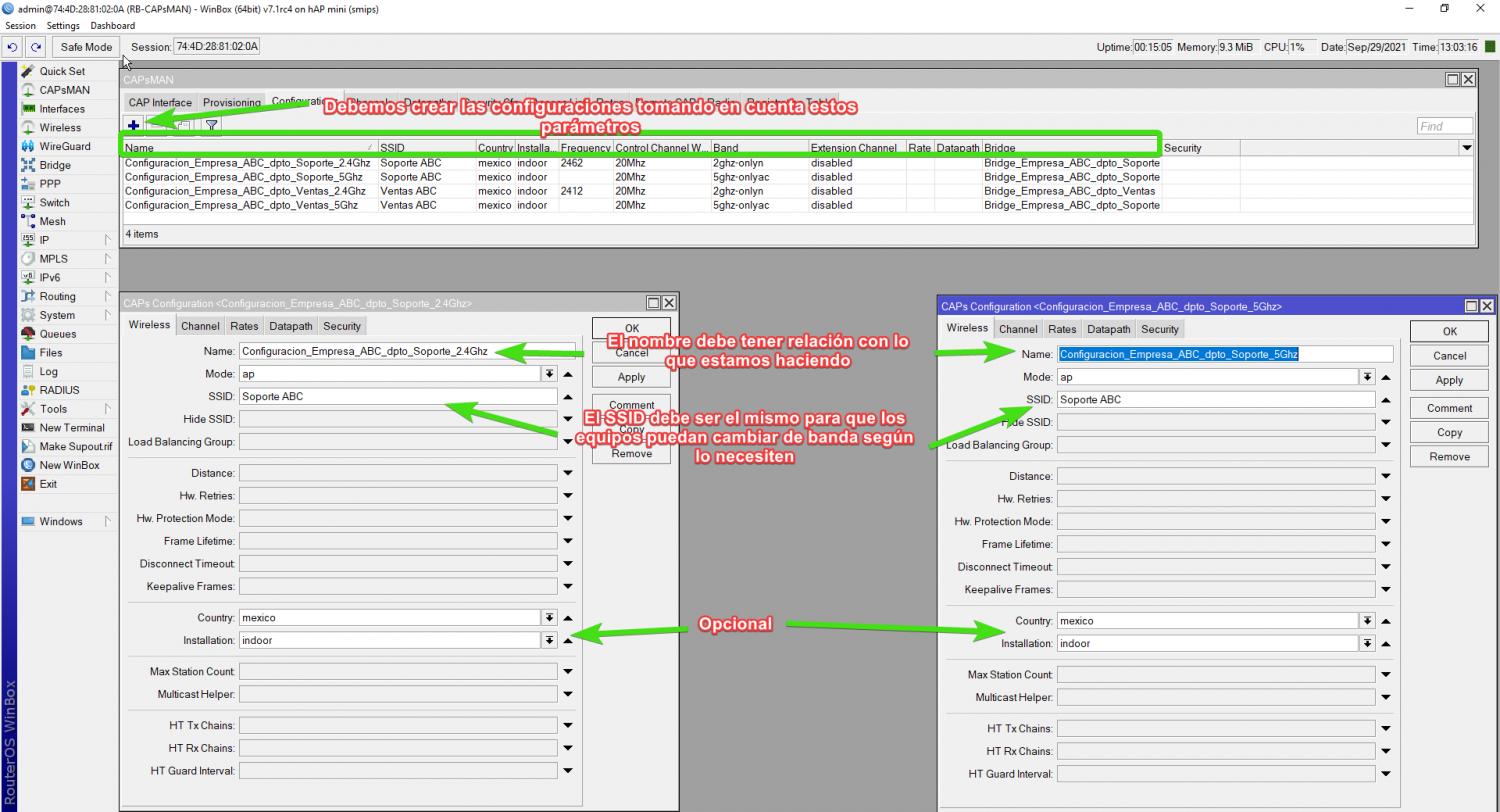Open RADIUS in the sidebar
Screen dimensions: 1500x812
[x=59, y=390]
